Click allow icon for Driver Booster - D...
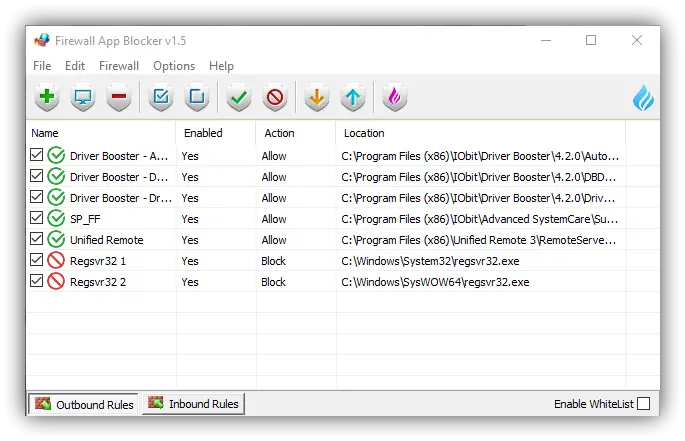Viewport: 685px width, 441px height. pos(56,176)
